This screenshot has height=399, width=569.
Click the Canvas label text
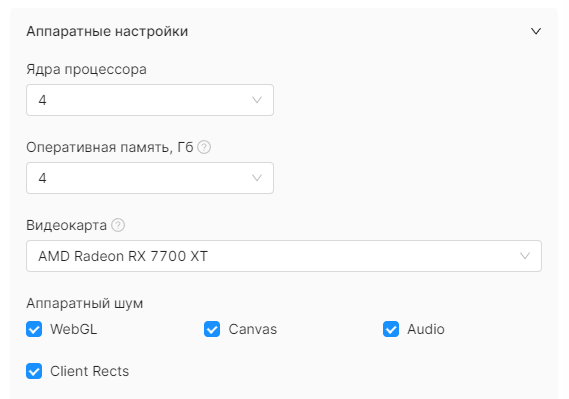pyautogui.click(x=253, y=329)
